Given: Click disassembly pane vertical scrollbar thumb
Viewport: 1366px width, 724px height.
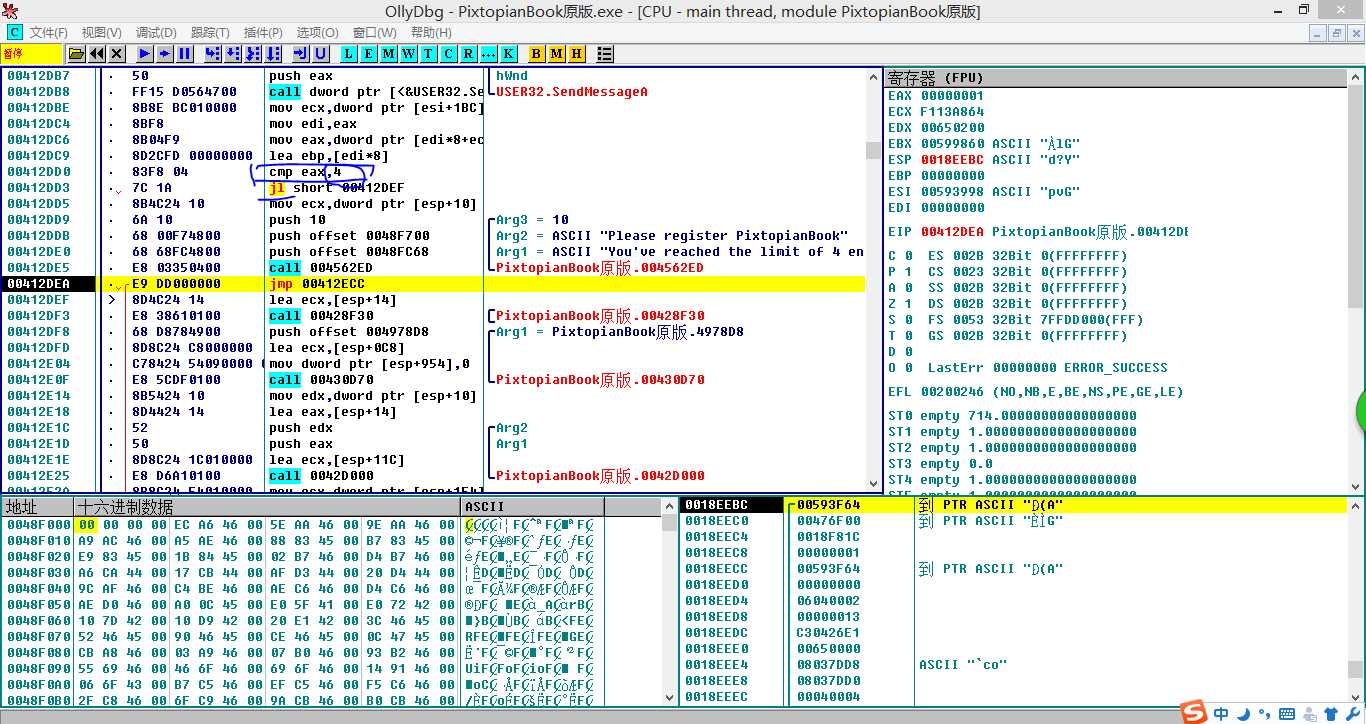Looking at the screenshot, I should click(873, 150).
